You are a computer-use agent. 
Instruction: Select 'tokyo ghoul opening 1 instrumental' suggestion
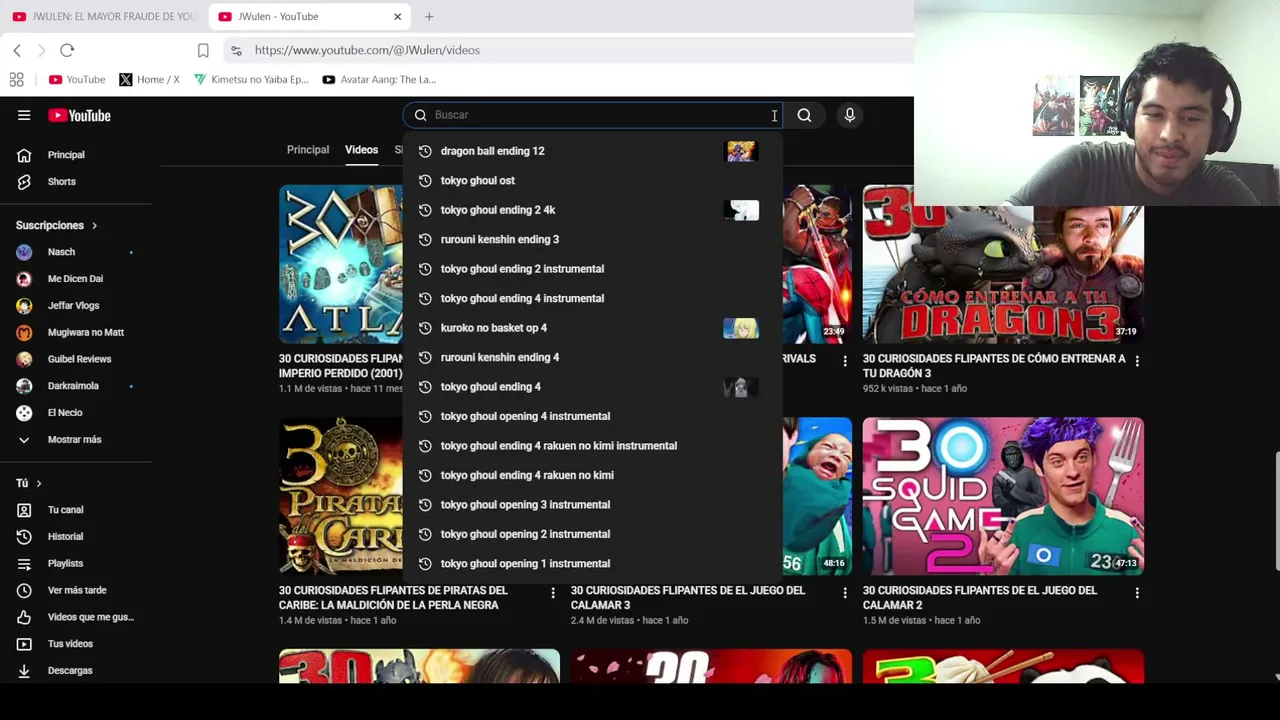click(593, 564)
